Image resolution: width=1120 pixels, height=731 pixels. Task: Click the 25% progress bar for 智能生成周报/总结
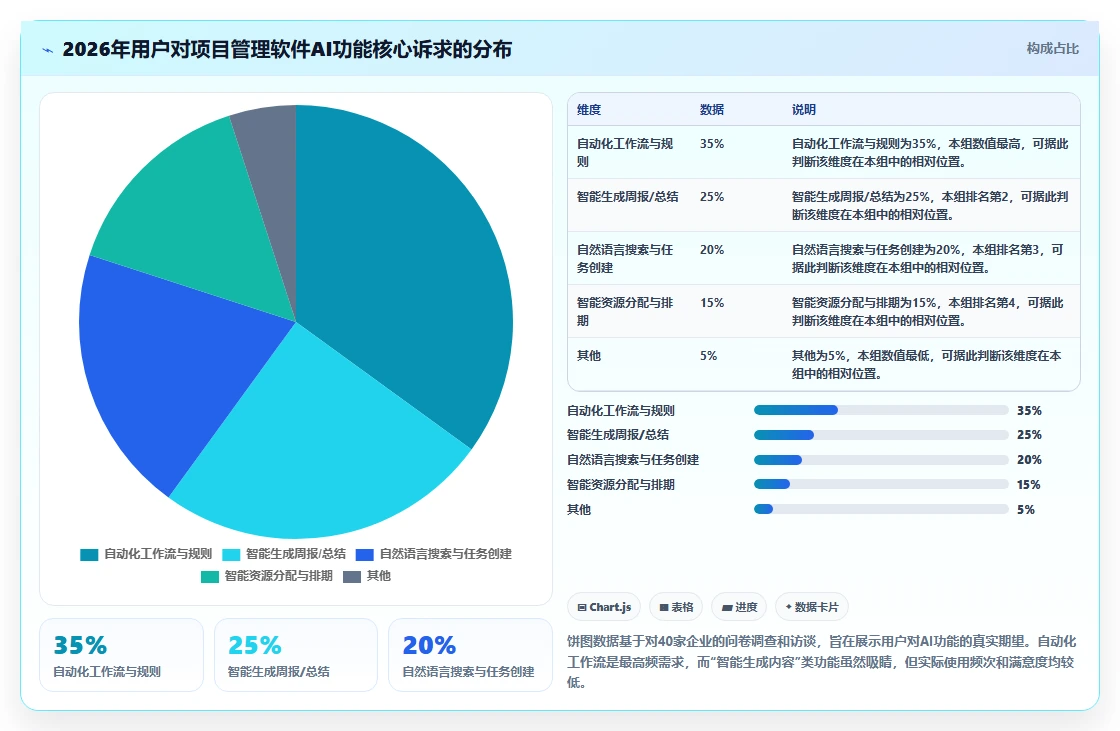(881, 435)
